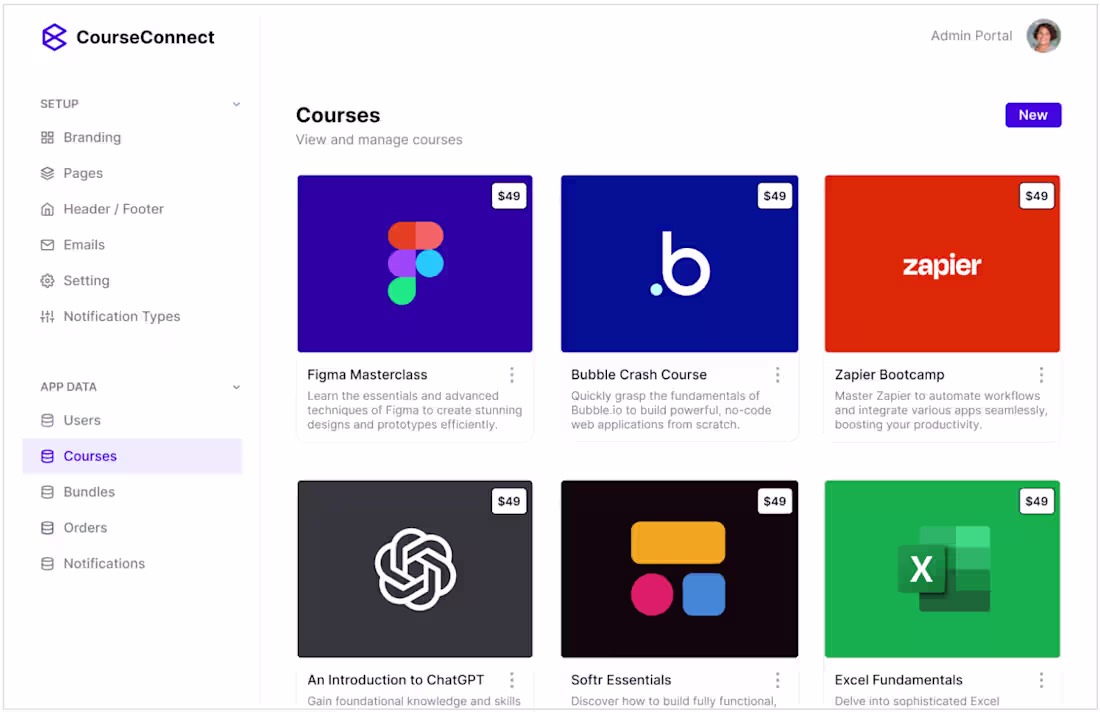Open the Bubble Crash Course title

pyautogui.click(x=638, y=375)
